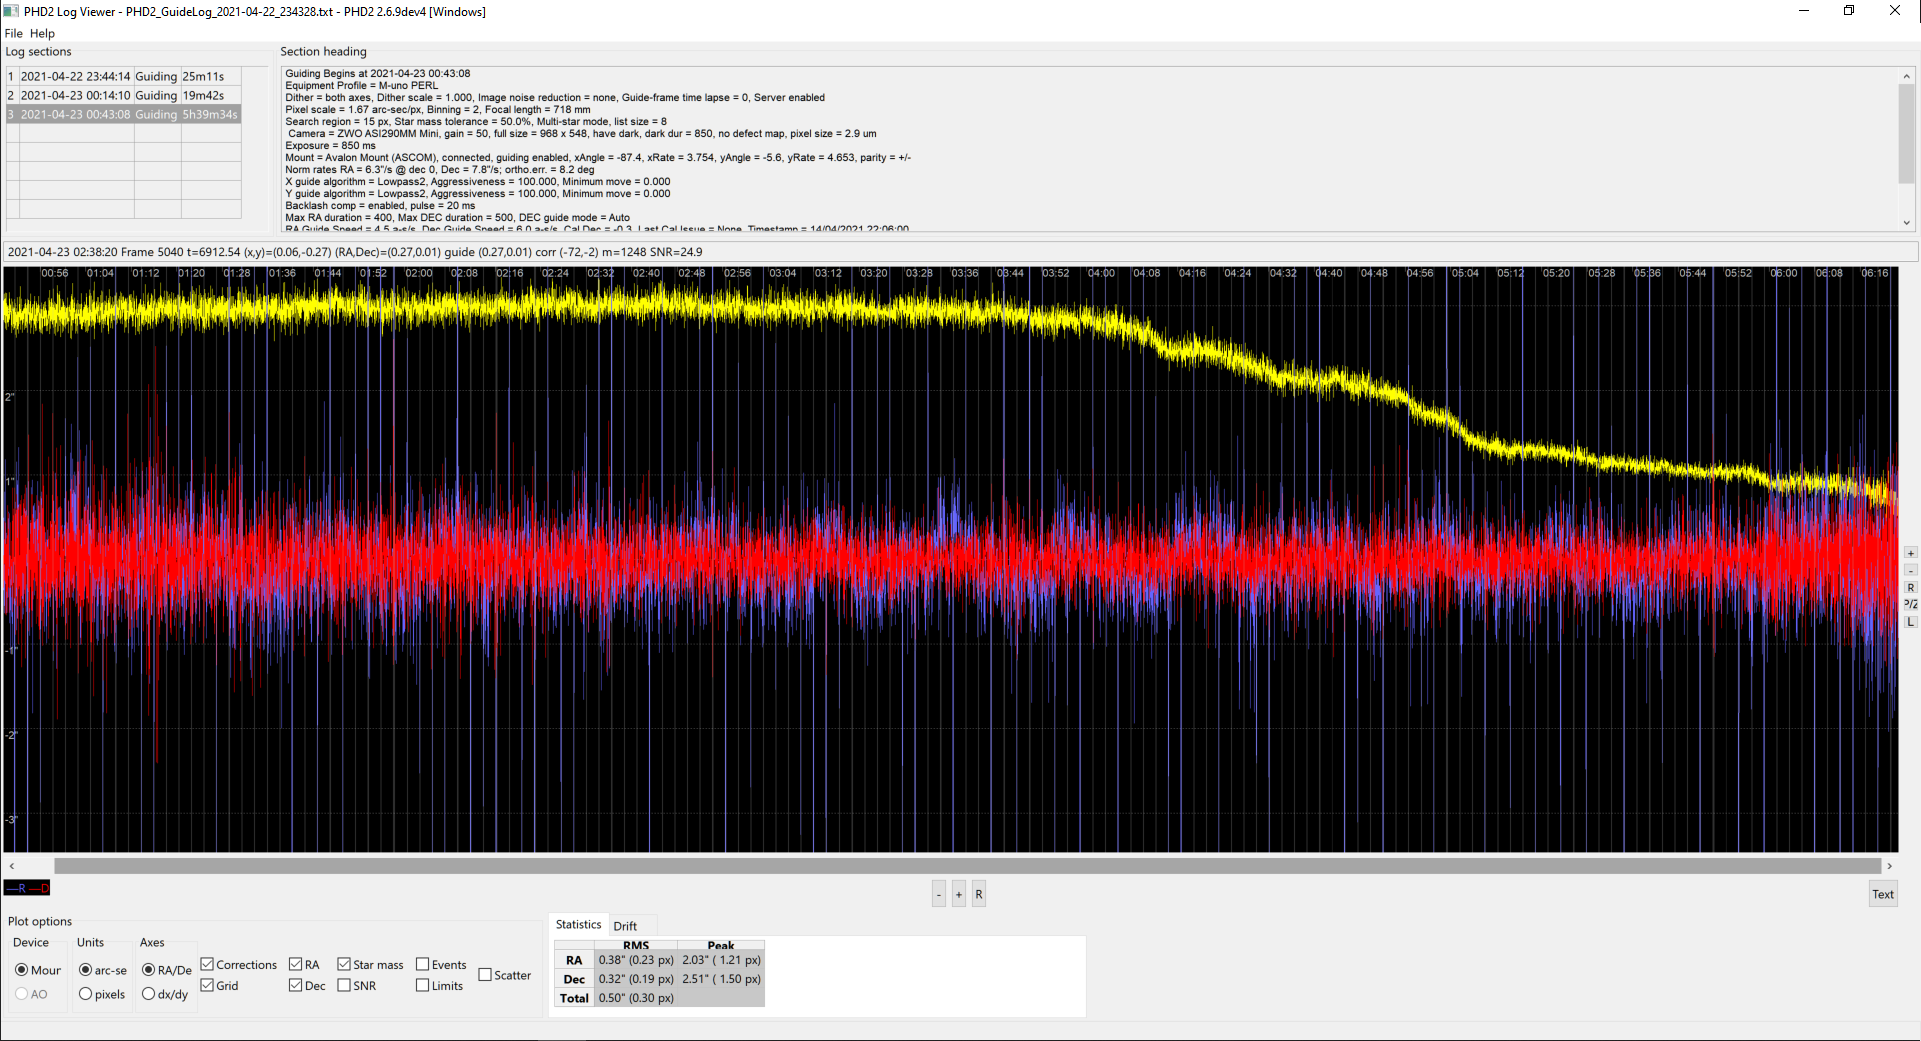Restore down the PHD2 Log Viewer window
Viewport: 1921px width, 1041px height.
pos(1849,11)
